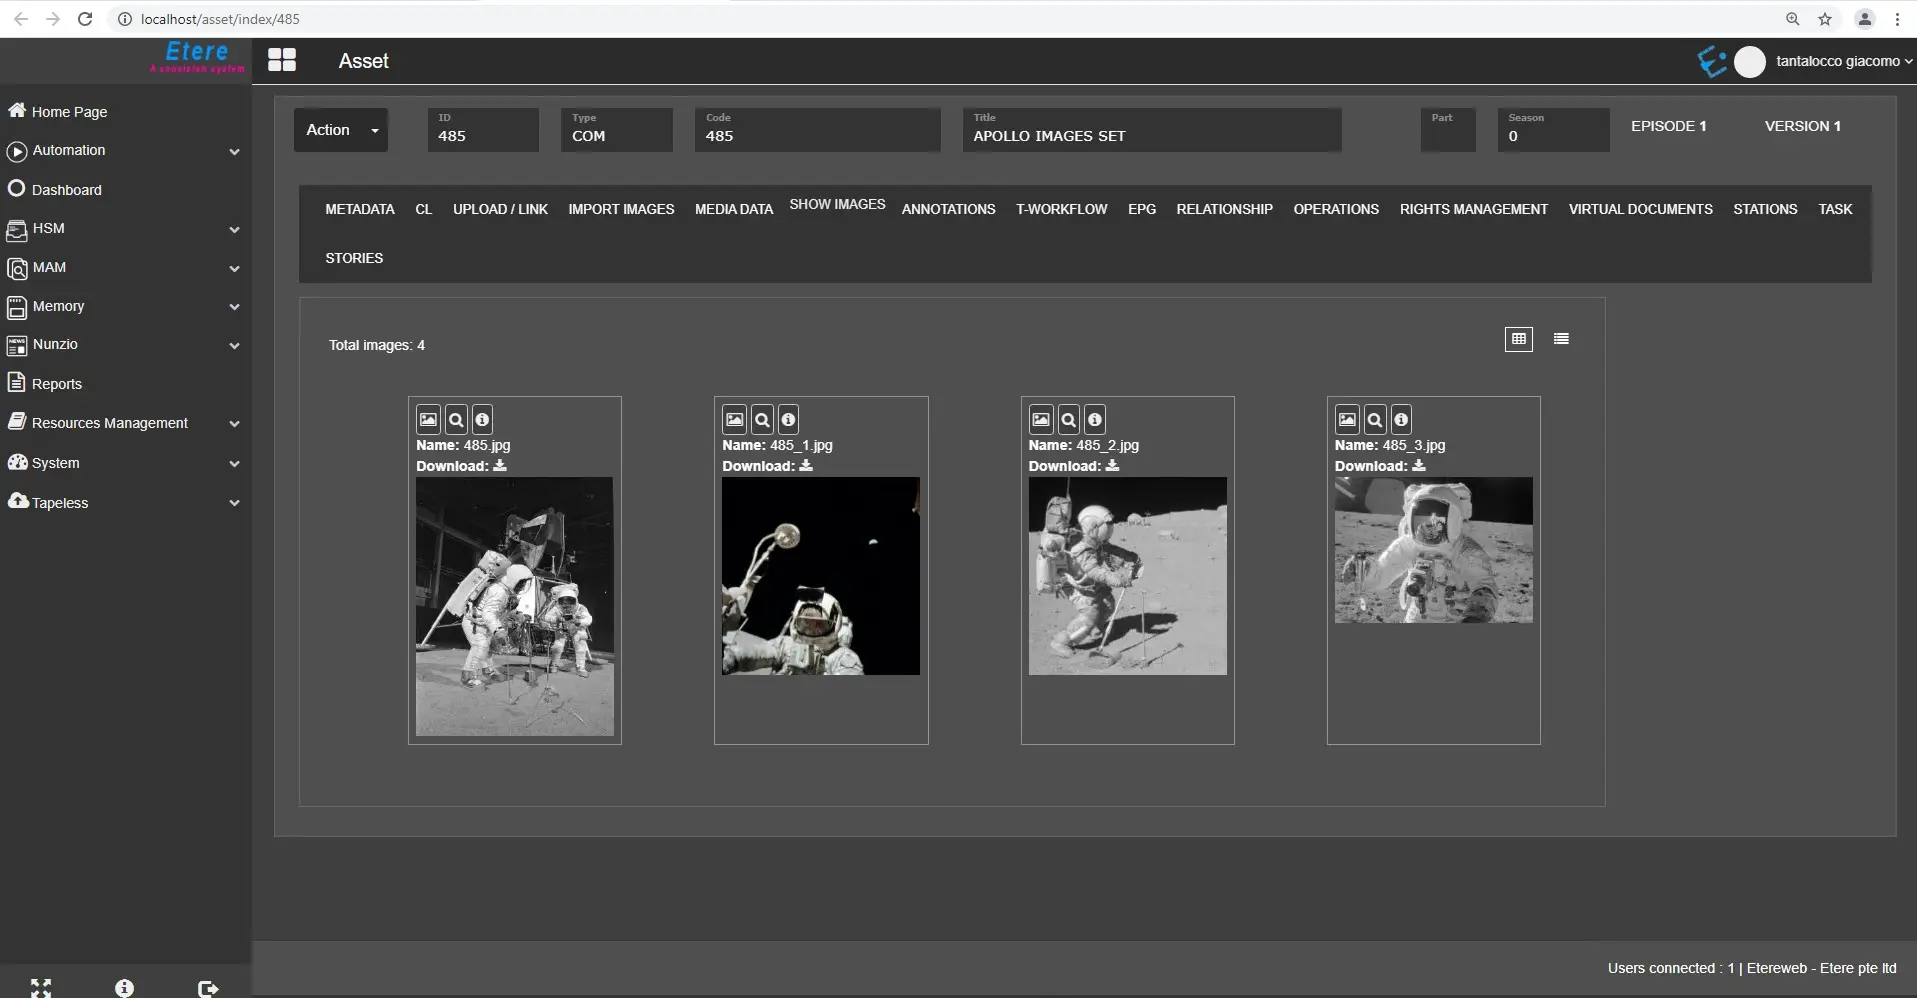Open the RIGHTS MANAGEMENT tab
Image resolution: width=1917 pixels, height=998 pixels.
pyautogui.click(x=1473, y=209)
